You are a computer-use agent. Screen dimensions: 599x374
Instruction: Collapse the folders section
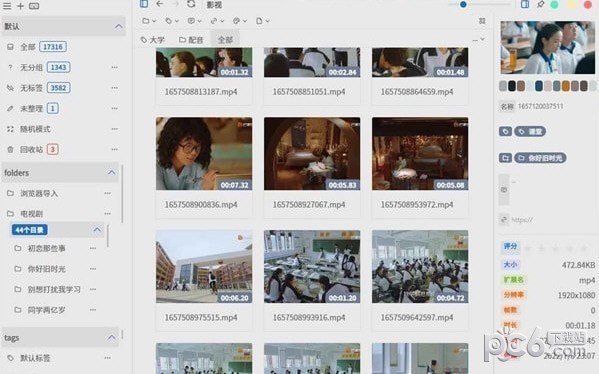pos(111,173)
